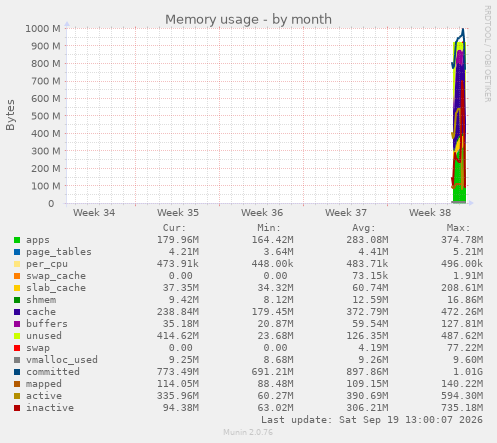This screenshot has width=497, height=443.
Task: Click the purple buffers legend swatch
Action: pos(17,324)
